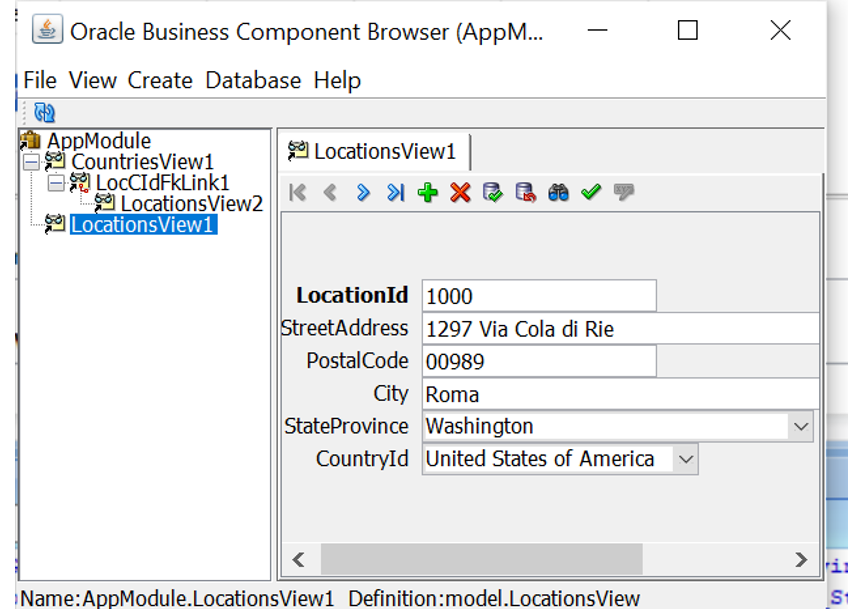
Task: Click the City label
Action: point(391,394)
